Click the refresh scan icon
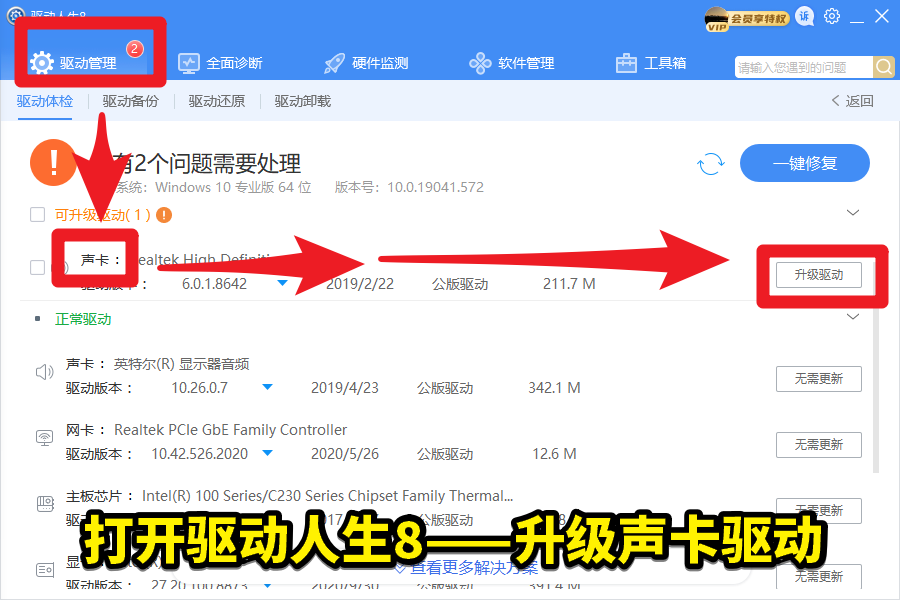Image resolution: width=900 pixels, height=600 pixels. tap(711, 164)
